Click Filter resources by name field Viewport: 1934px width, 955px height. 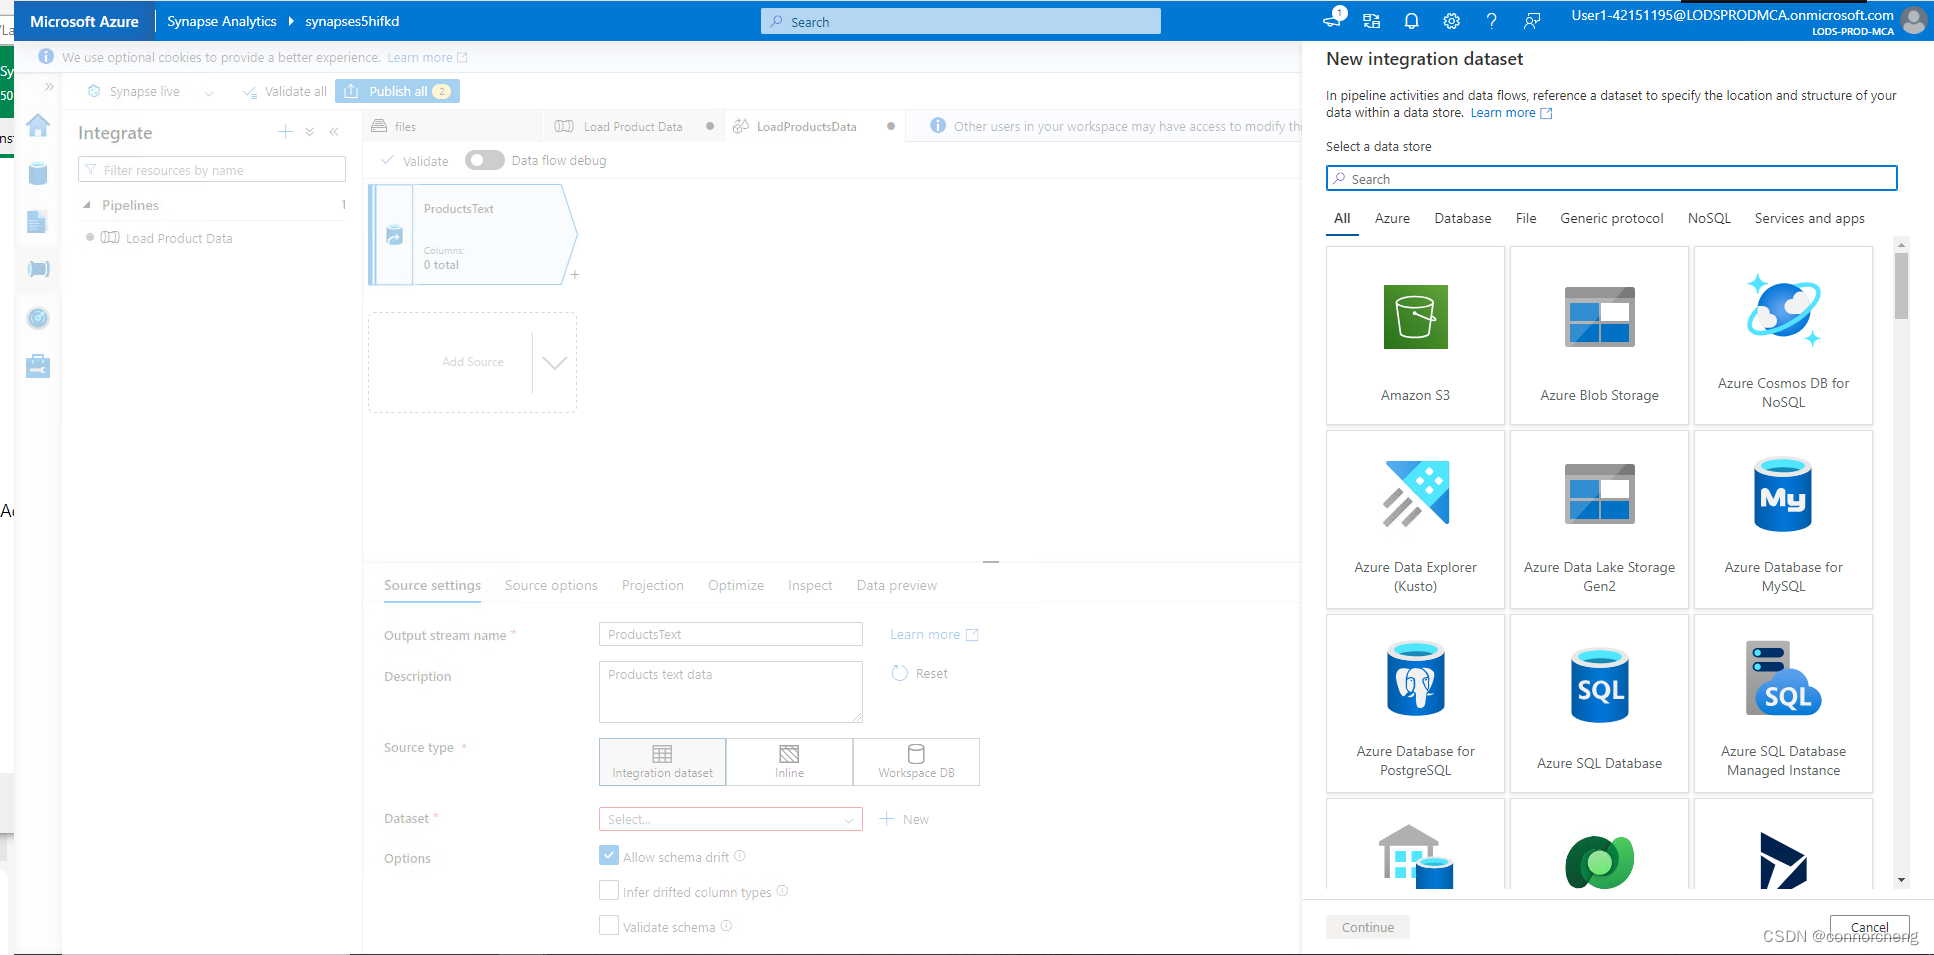pyautogui.click(x=212, y=170)
